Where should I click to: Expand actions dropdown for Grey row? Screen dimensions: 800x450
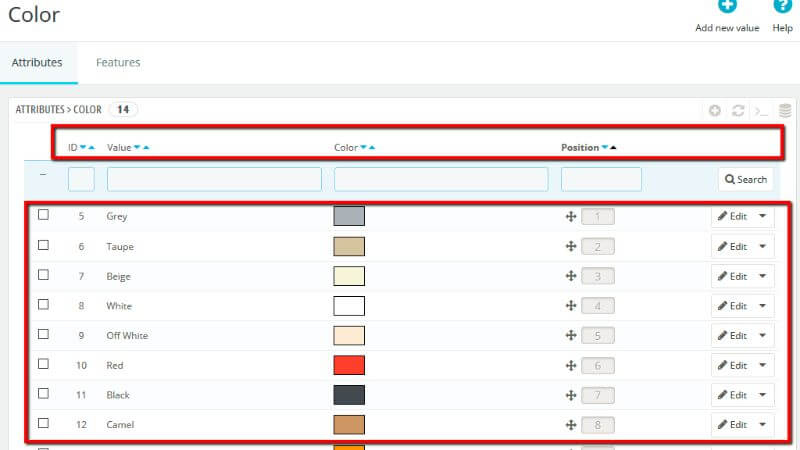pos(763,216)
